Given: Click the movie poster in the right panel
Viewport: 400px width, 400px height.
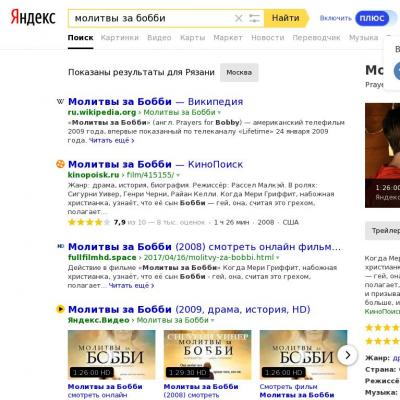Looking at the screenshot, I should tap(383, 155).
